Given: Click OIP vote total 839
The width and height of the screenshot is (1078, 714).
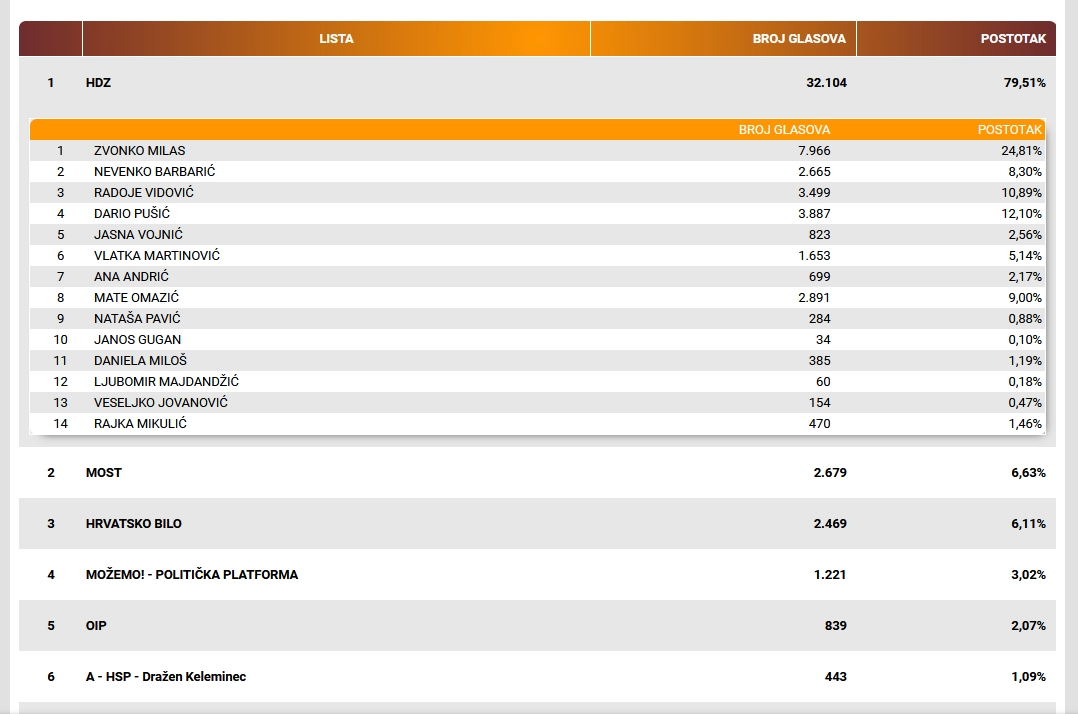Looking at the screenshot, I should 835,625.
